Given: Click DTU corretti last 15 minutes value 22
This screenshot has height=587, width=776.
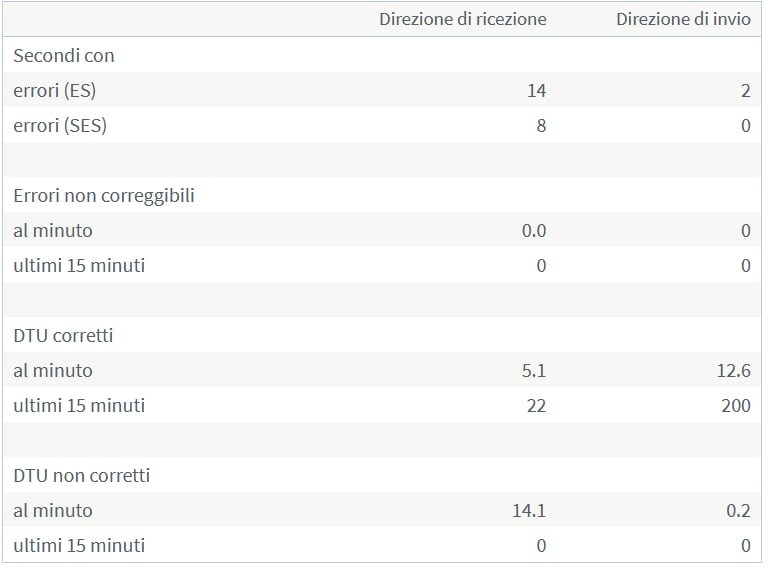Looking at the screenshot, I should [x=536, y=406].
